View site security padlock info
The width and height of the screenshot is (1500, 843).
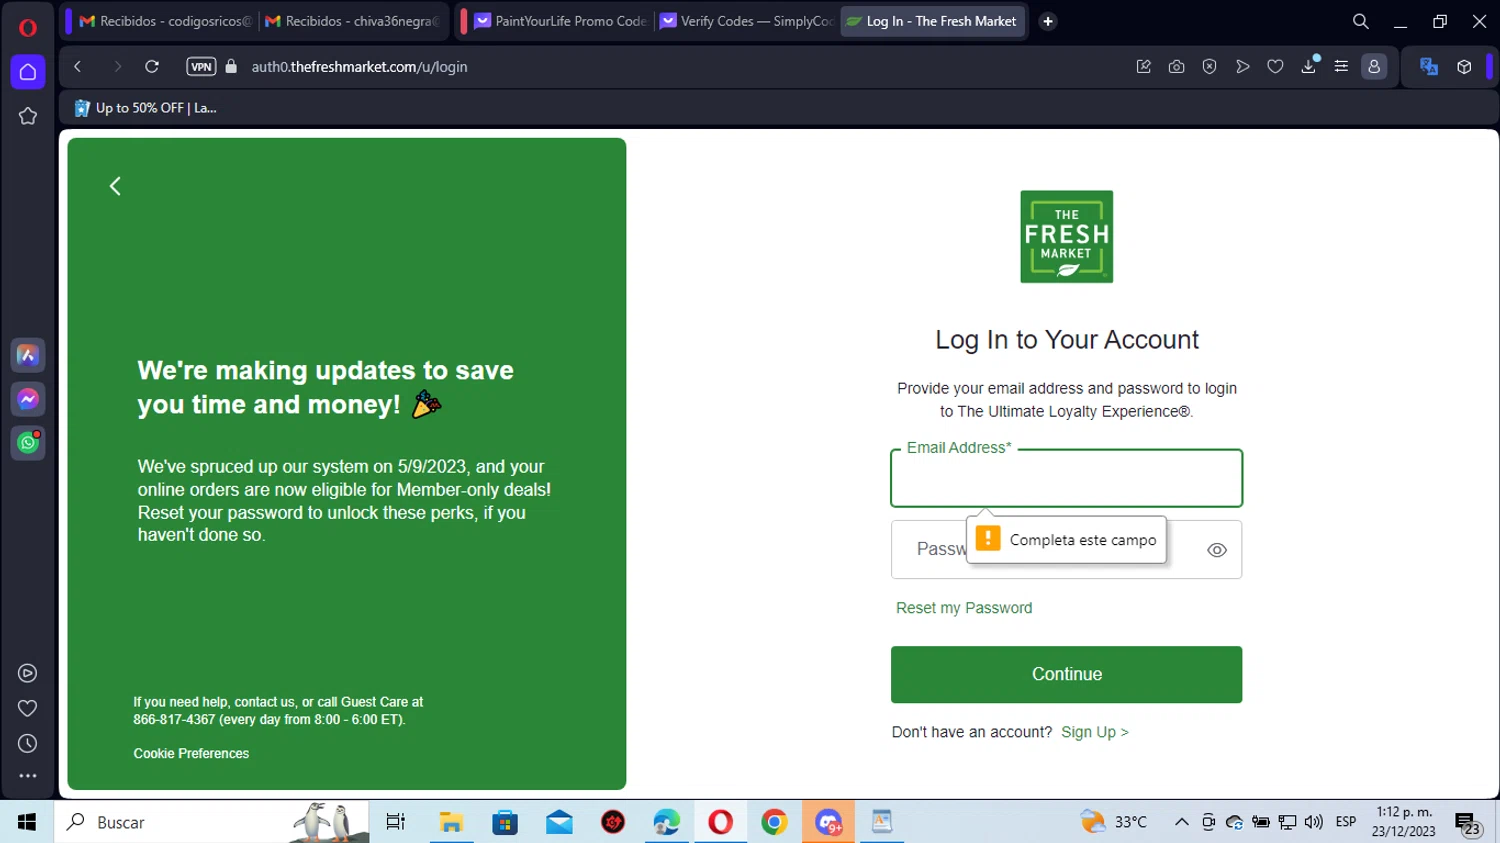[x=232, y=67]
